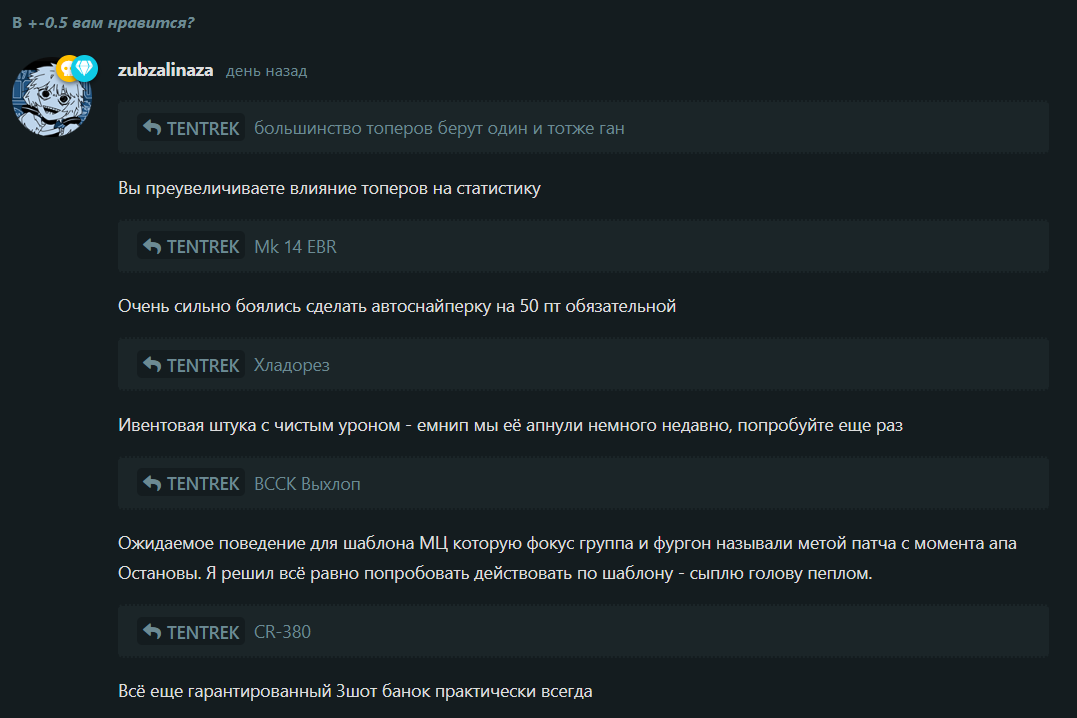Click the quoted text 'большинство топеров берут один и тотже ган'

440,128
